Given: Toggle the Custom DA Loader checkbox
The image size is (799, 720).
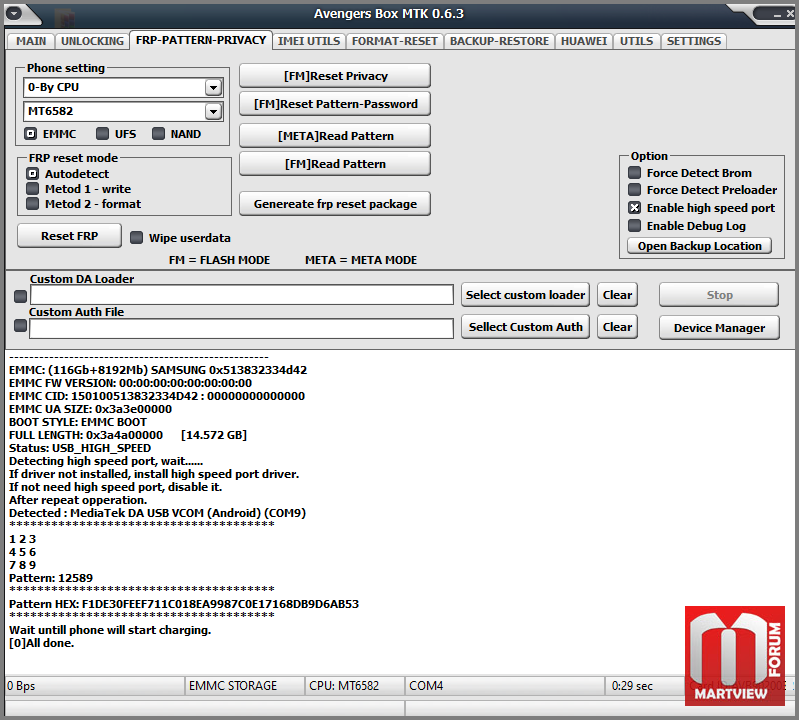Looking at the screenshot, I should [x=20, y=296].
